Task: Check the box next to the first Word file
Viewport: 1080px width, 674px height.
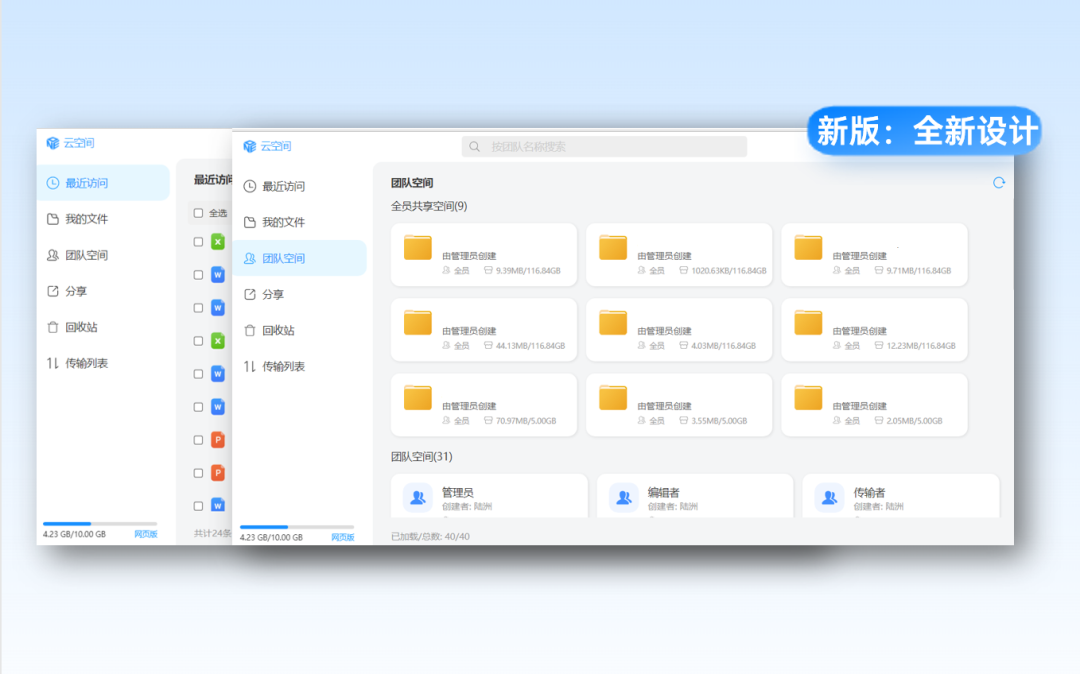Action: tap(196, 275)
